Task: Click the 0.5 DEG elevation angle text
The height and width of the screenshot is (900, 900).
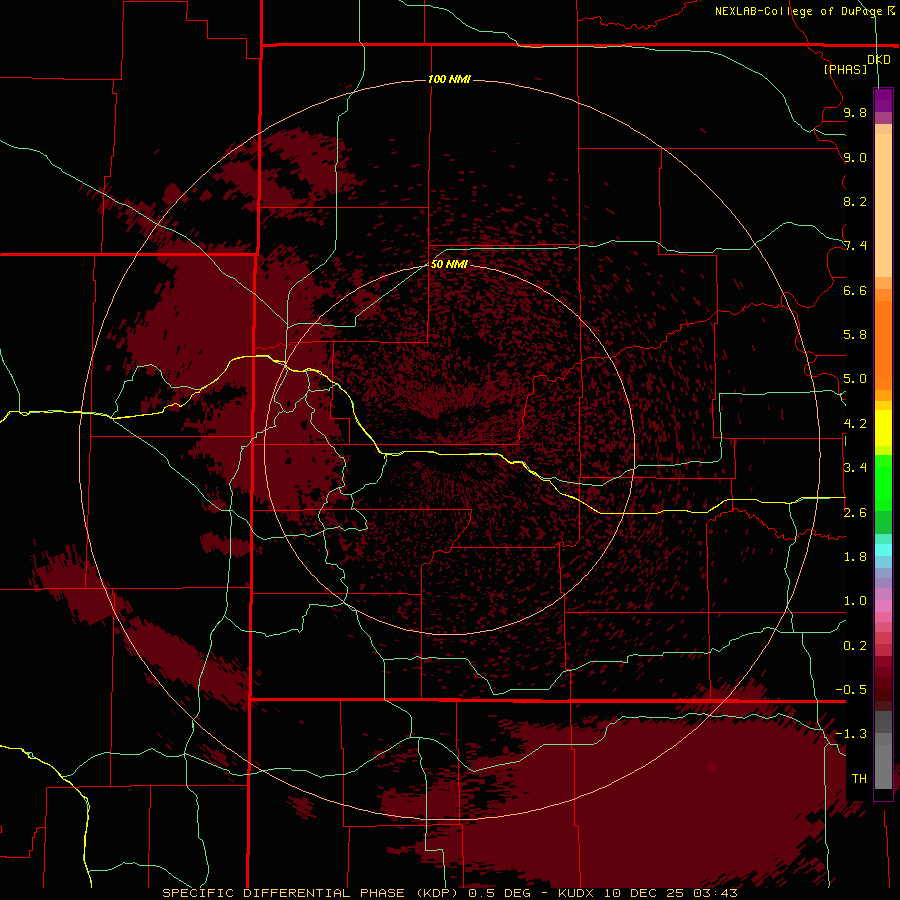Action: (x=499, y=893)
